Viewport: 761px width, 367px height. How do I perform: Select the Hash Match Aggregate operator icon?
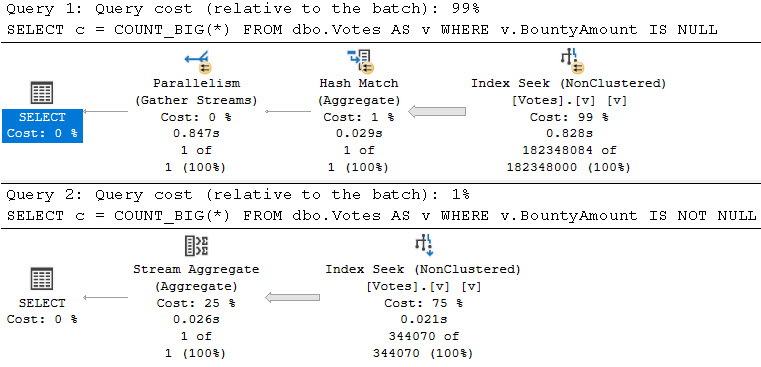tap(360, 61)
